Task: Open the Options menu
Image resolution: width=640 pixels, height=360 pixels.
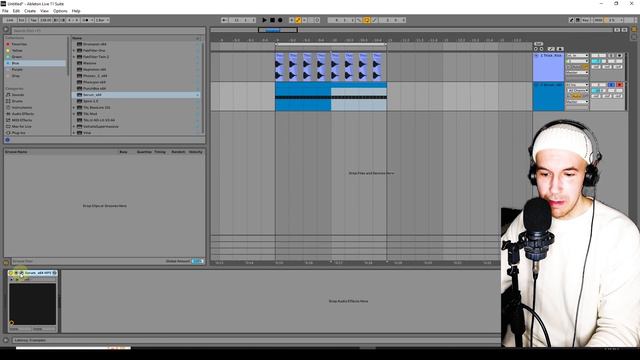Action: pyautogui.click(x=60, y=11)
